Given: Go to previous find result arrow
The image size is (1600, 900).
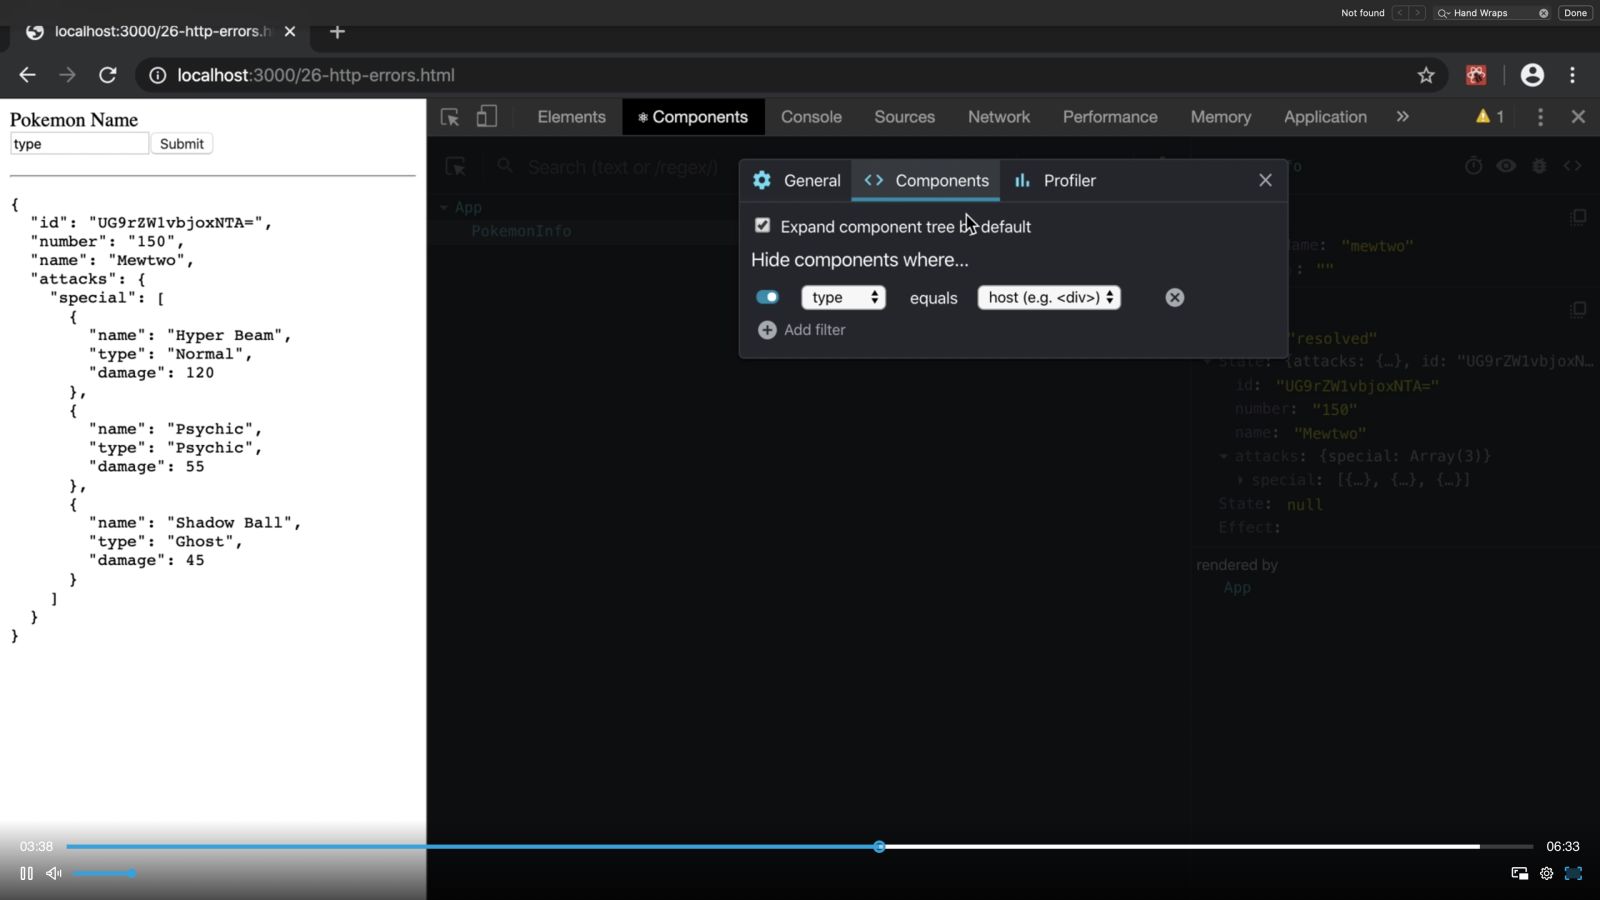Looking at the screenshot, I should tap(1400, 13).
